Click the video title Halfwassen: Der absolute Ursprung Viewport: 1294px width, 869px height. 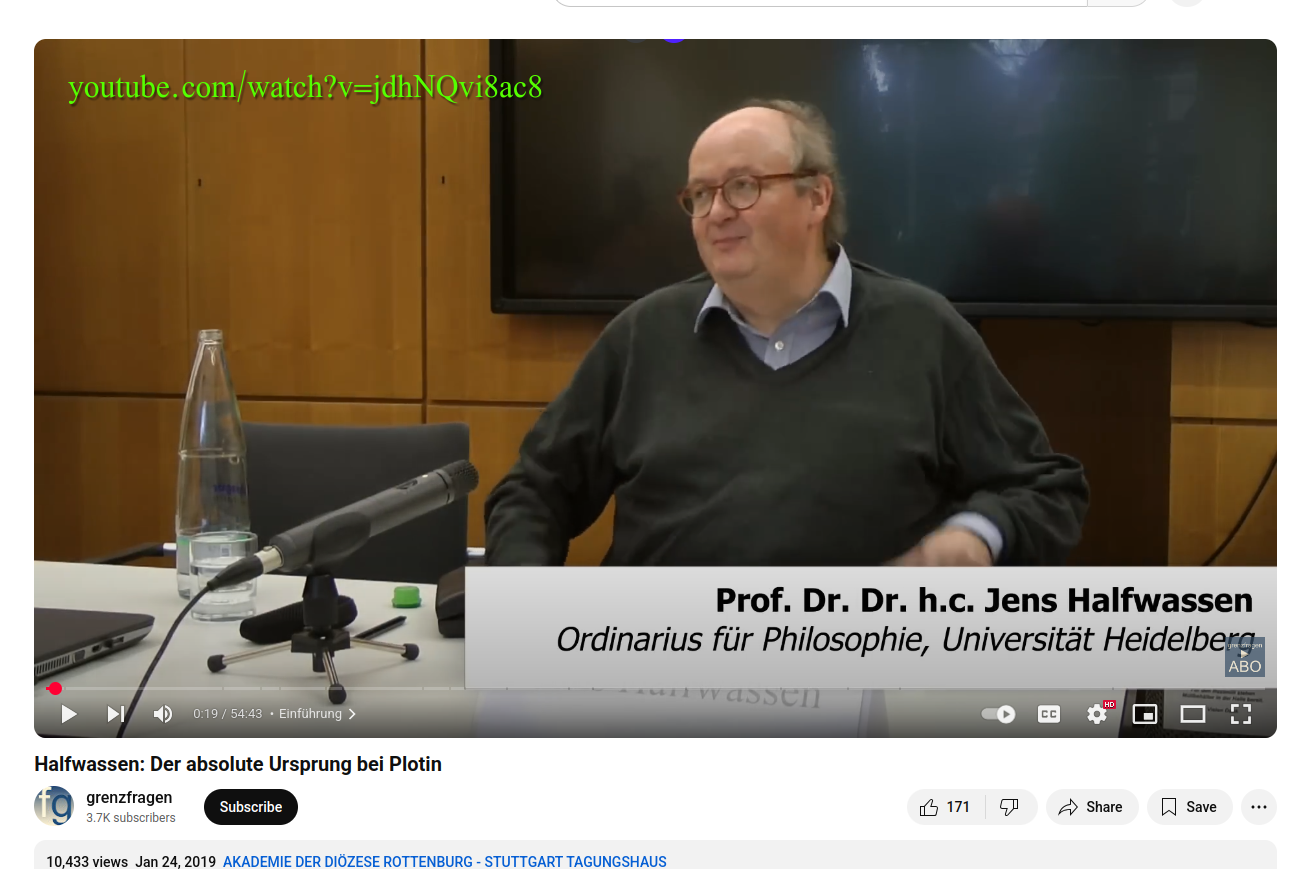coord(238,764)
